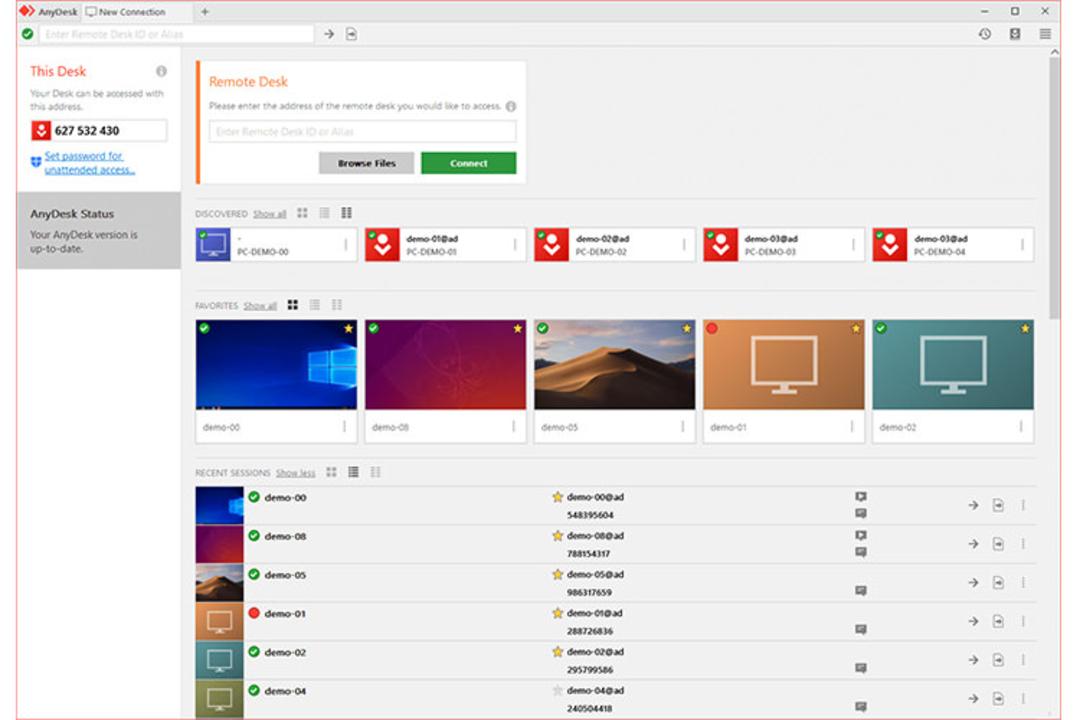The image size is (1080, 720).
Task: Switch Discovered section to small tile view
Action: [x=346, y=213]
